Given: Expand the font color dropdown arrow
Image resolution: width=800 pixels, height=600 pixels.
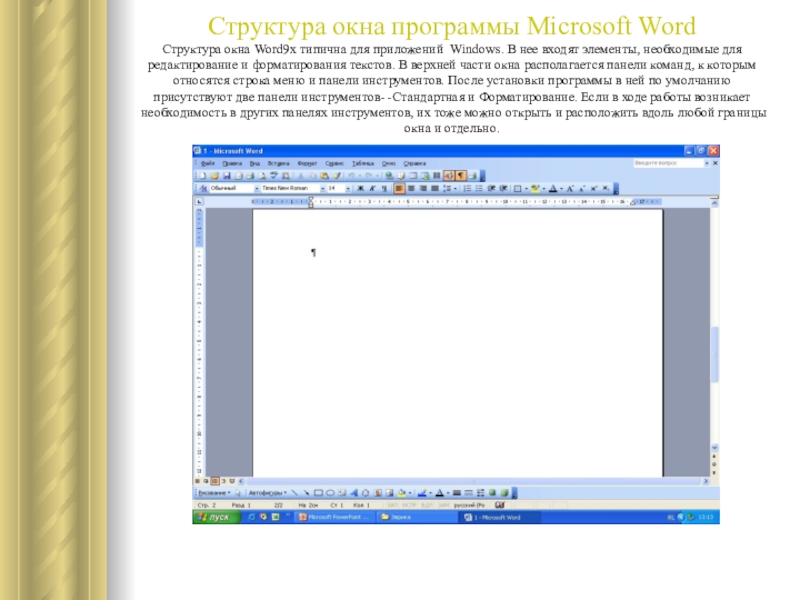Looking at the screenshot, I should pos(561,188).
